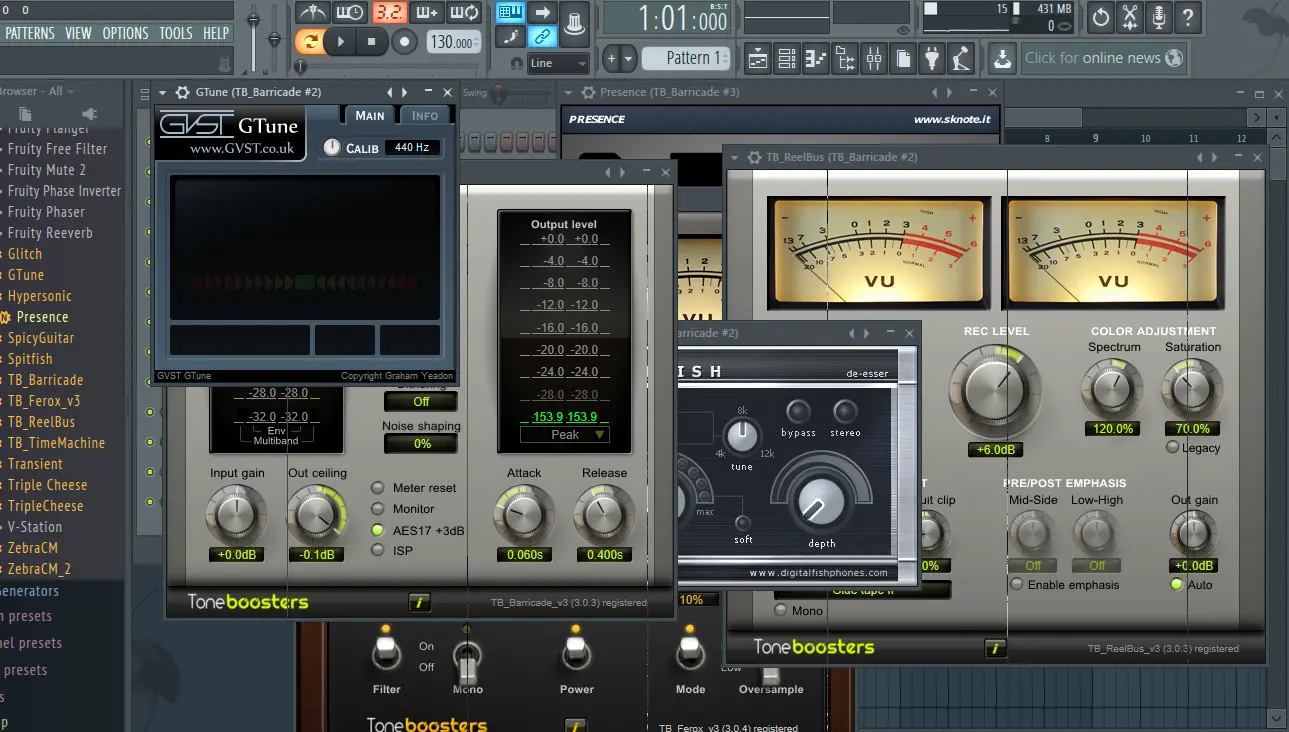The image size is (1289, 732).
Task: Switch to GTune INFO tab
Action: click(425, 115)
